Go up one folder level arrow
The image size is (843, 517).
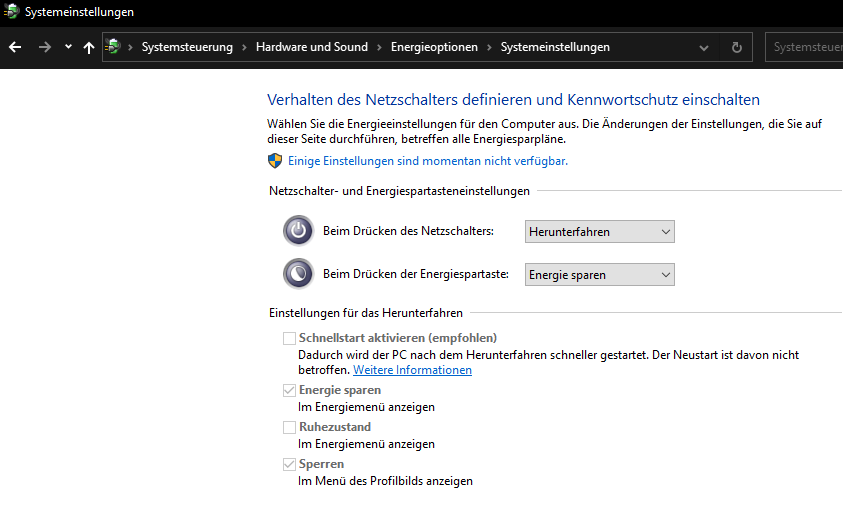pyautogui.click(x=89, y=47)
